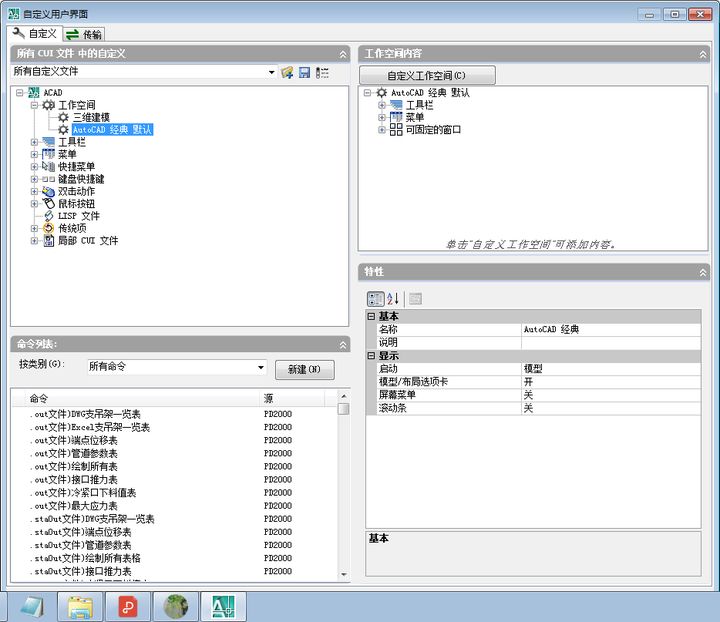
Task: Expand the 快捷菜单 node
Action: click(34, 167)
